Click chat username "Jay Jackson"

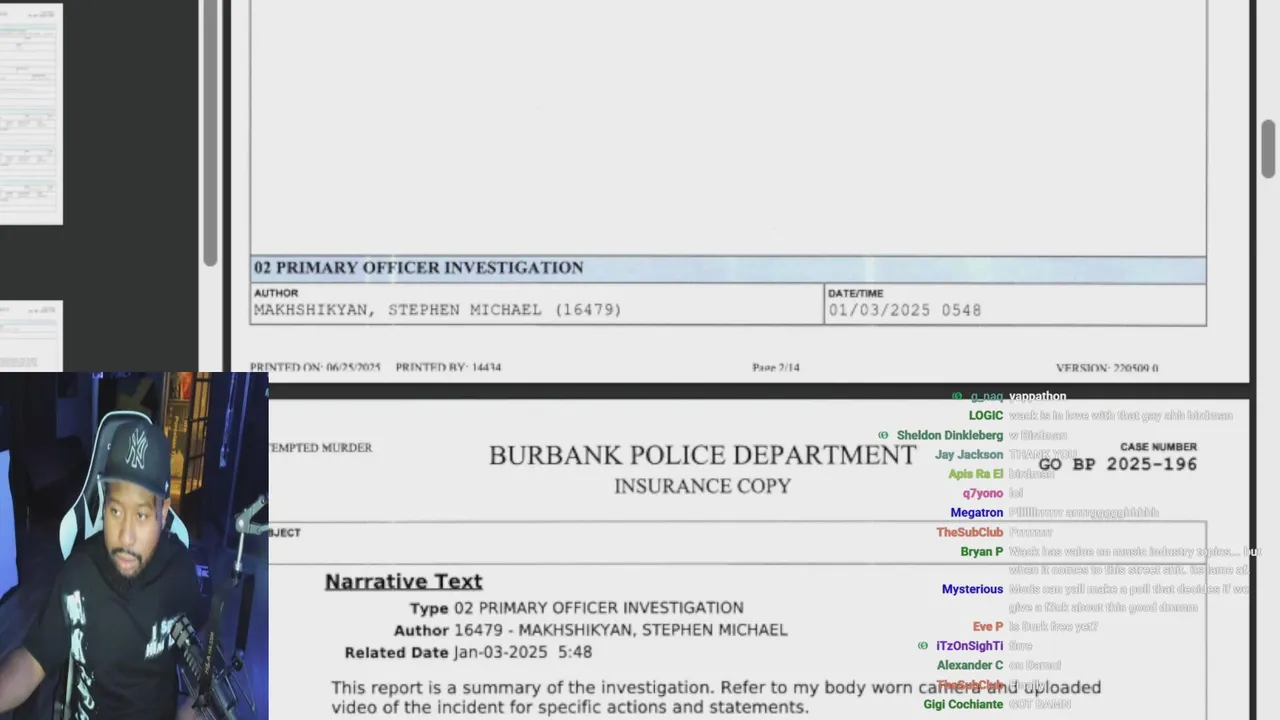pos(969,454)
